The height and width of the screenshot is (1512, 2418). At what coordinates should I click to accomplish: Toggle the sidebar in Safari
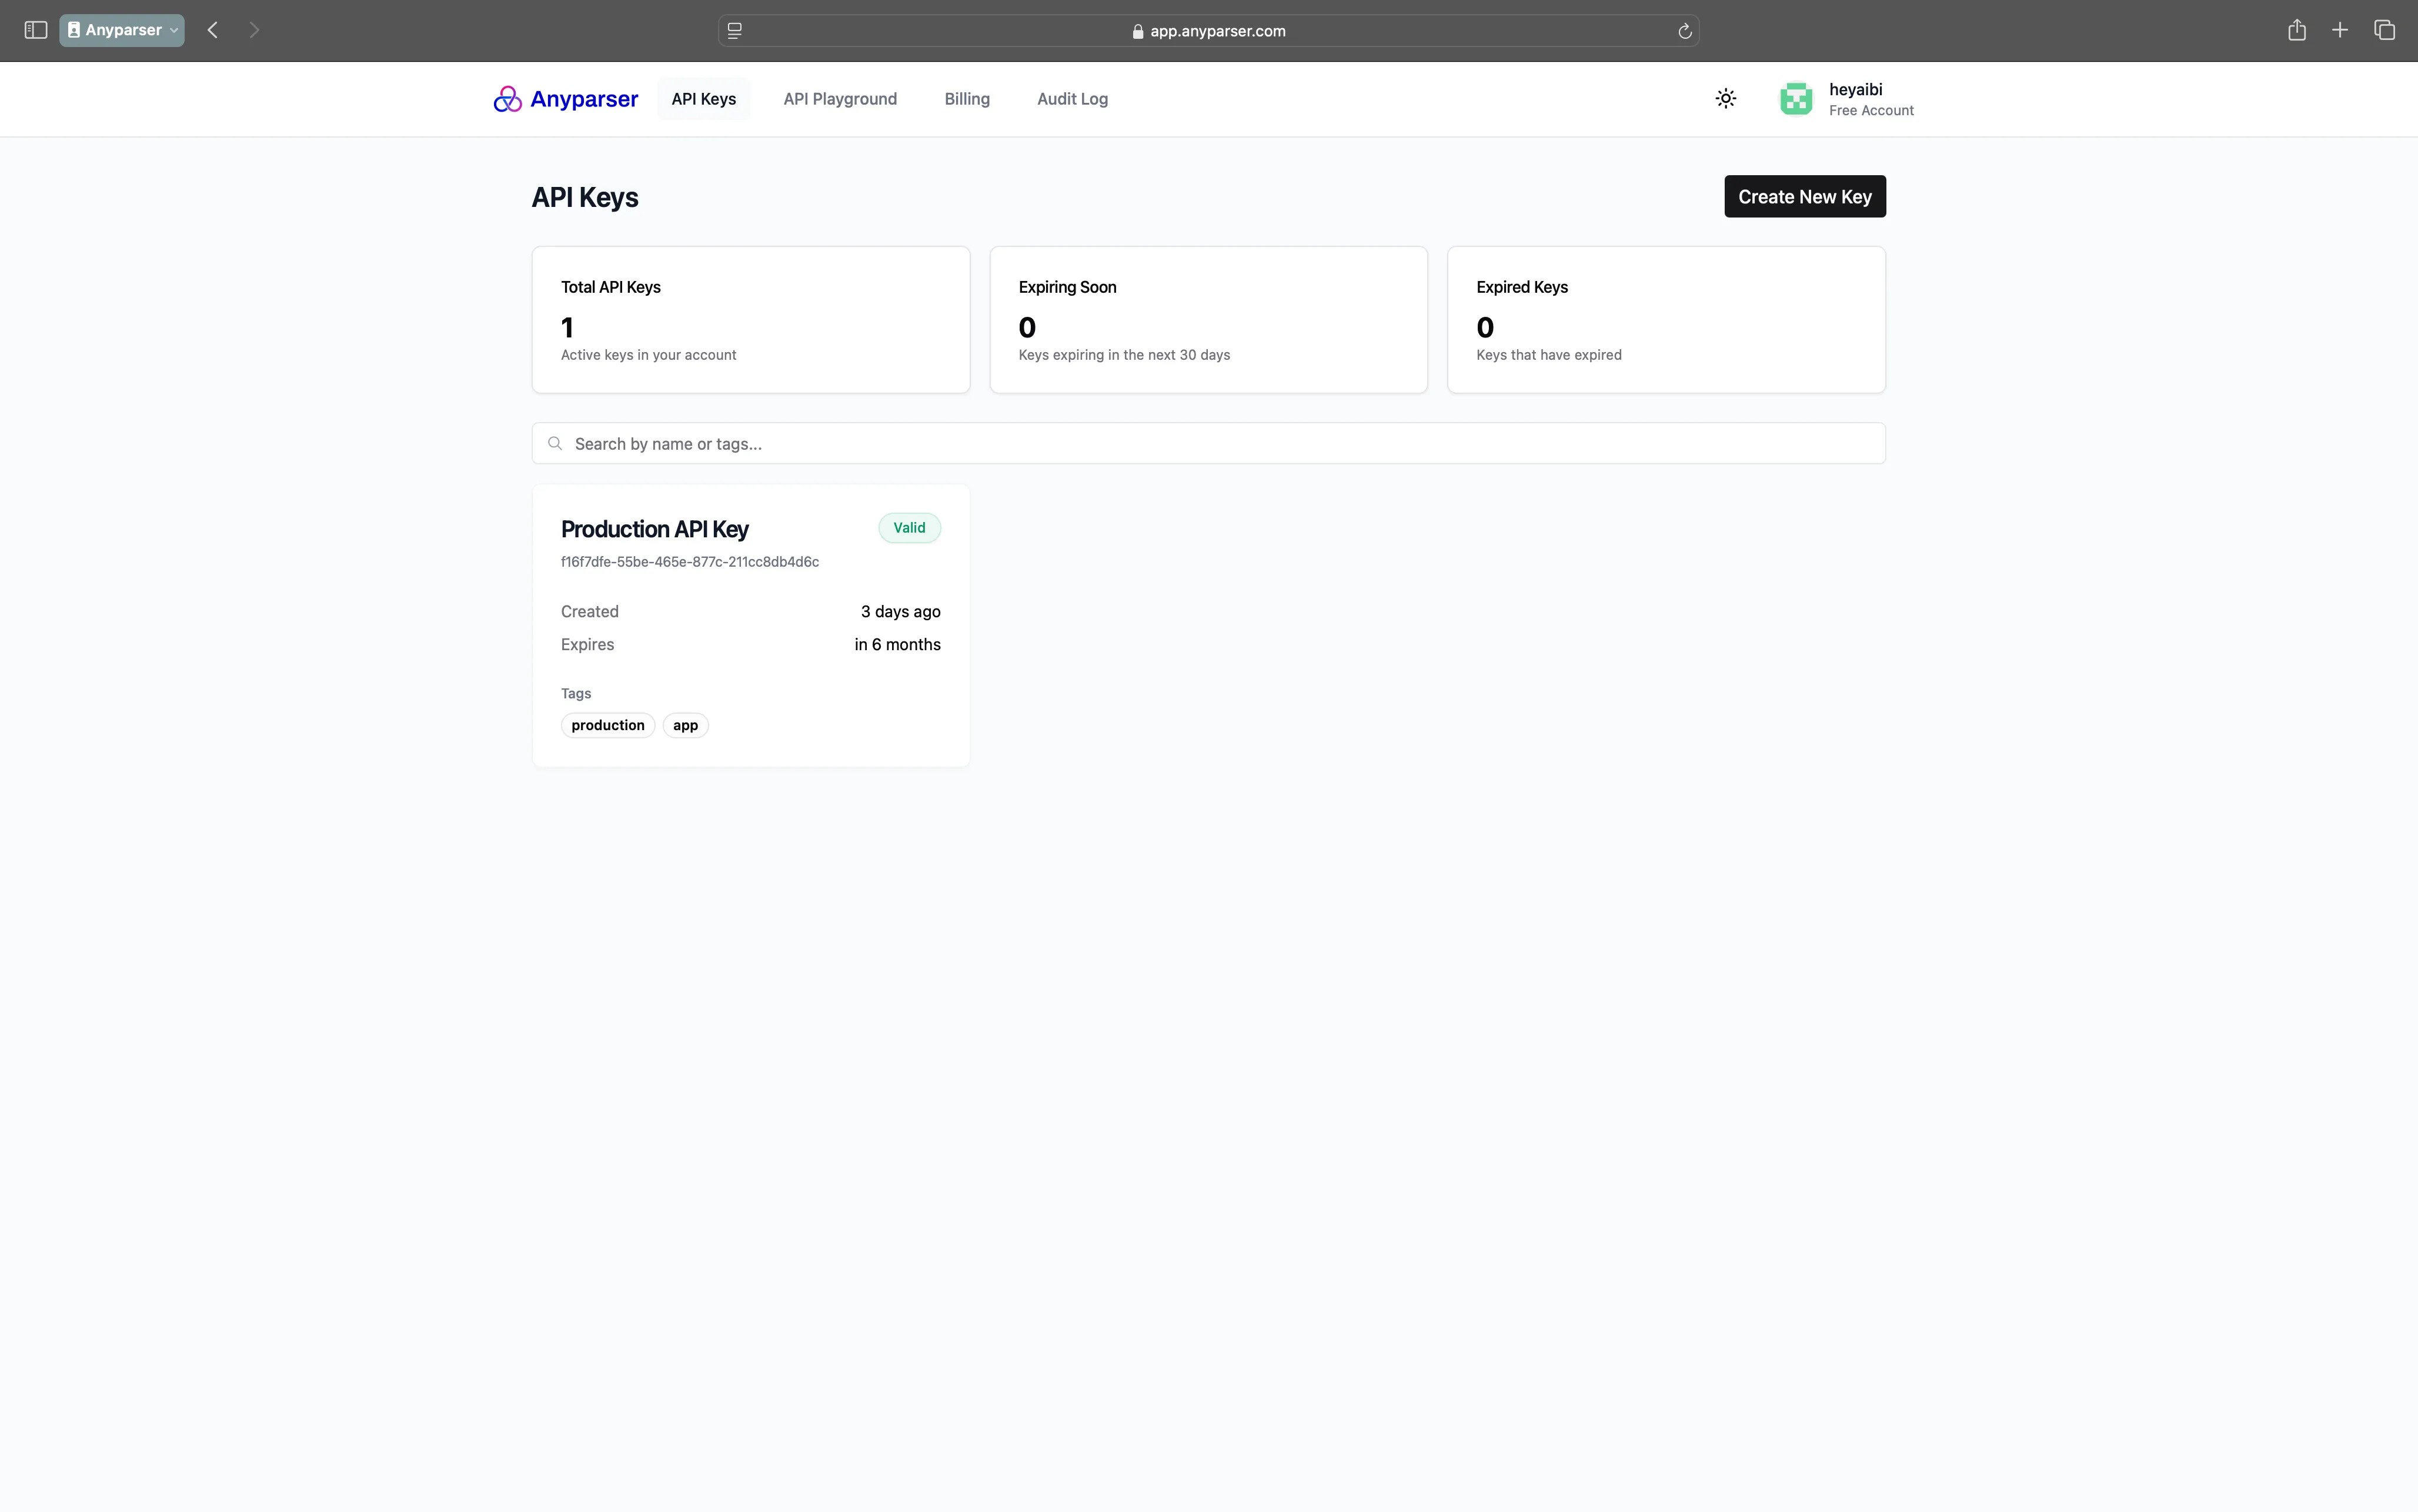(x=34, y=30)
